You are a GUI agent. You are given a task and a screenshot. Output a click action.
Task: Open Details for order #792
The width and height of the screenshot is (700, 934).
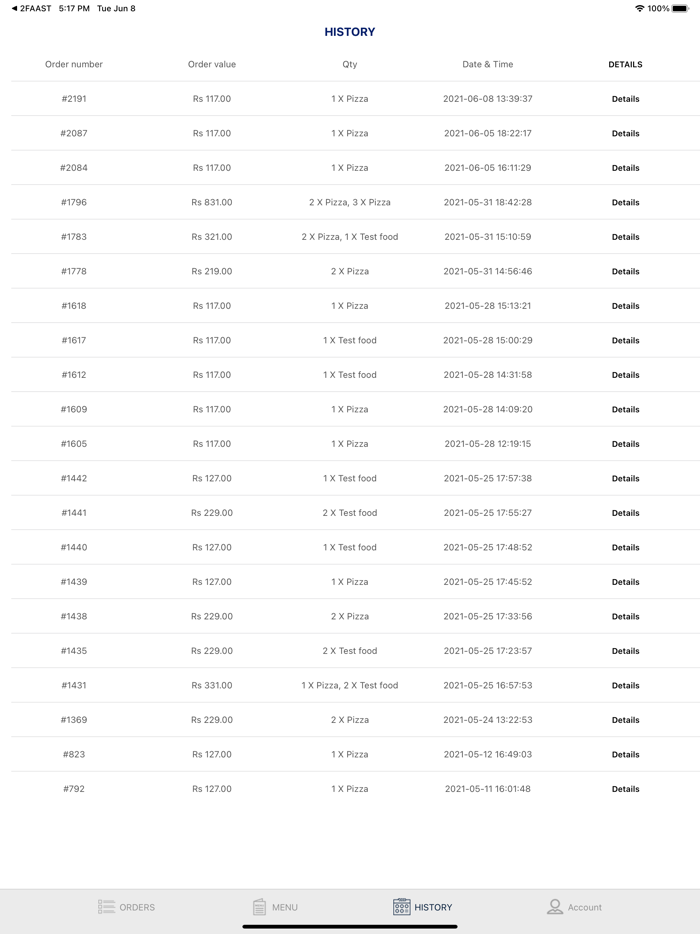click(x=625, y=789)
